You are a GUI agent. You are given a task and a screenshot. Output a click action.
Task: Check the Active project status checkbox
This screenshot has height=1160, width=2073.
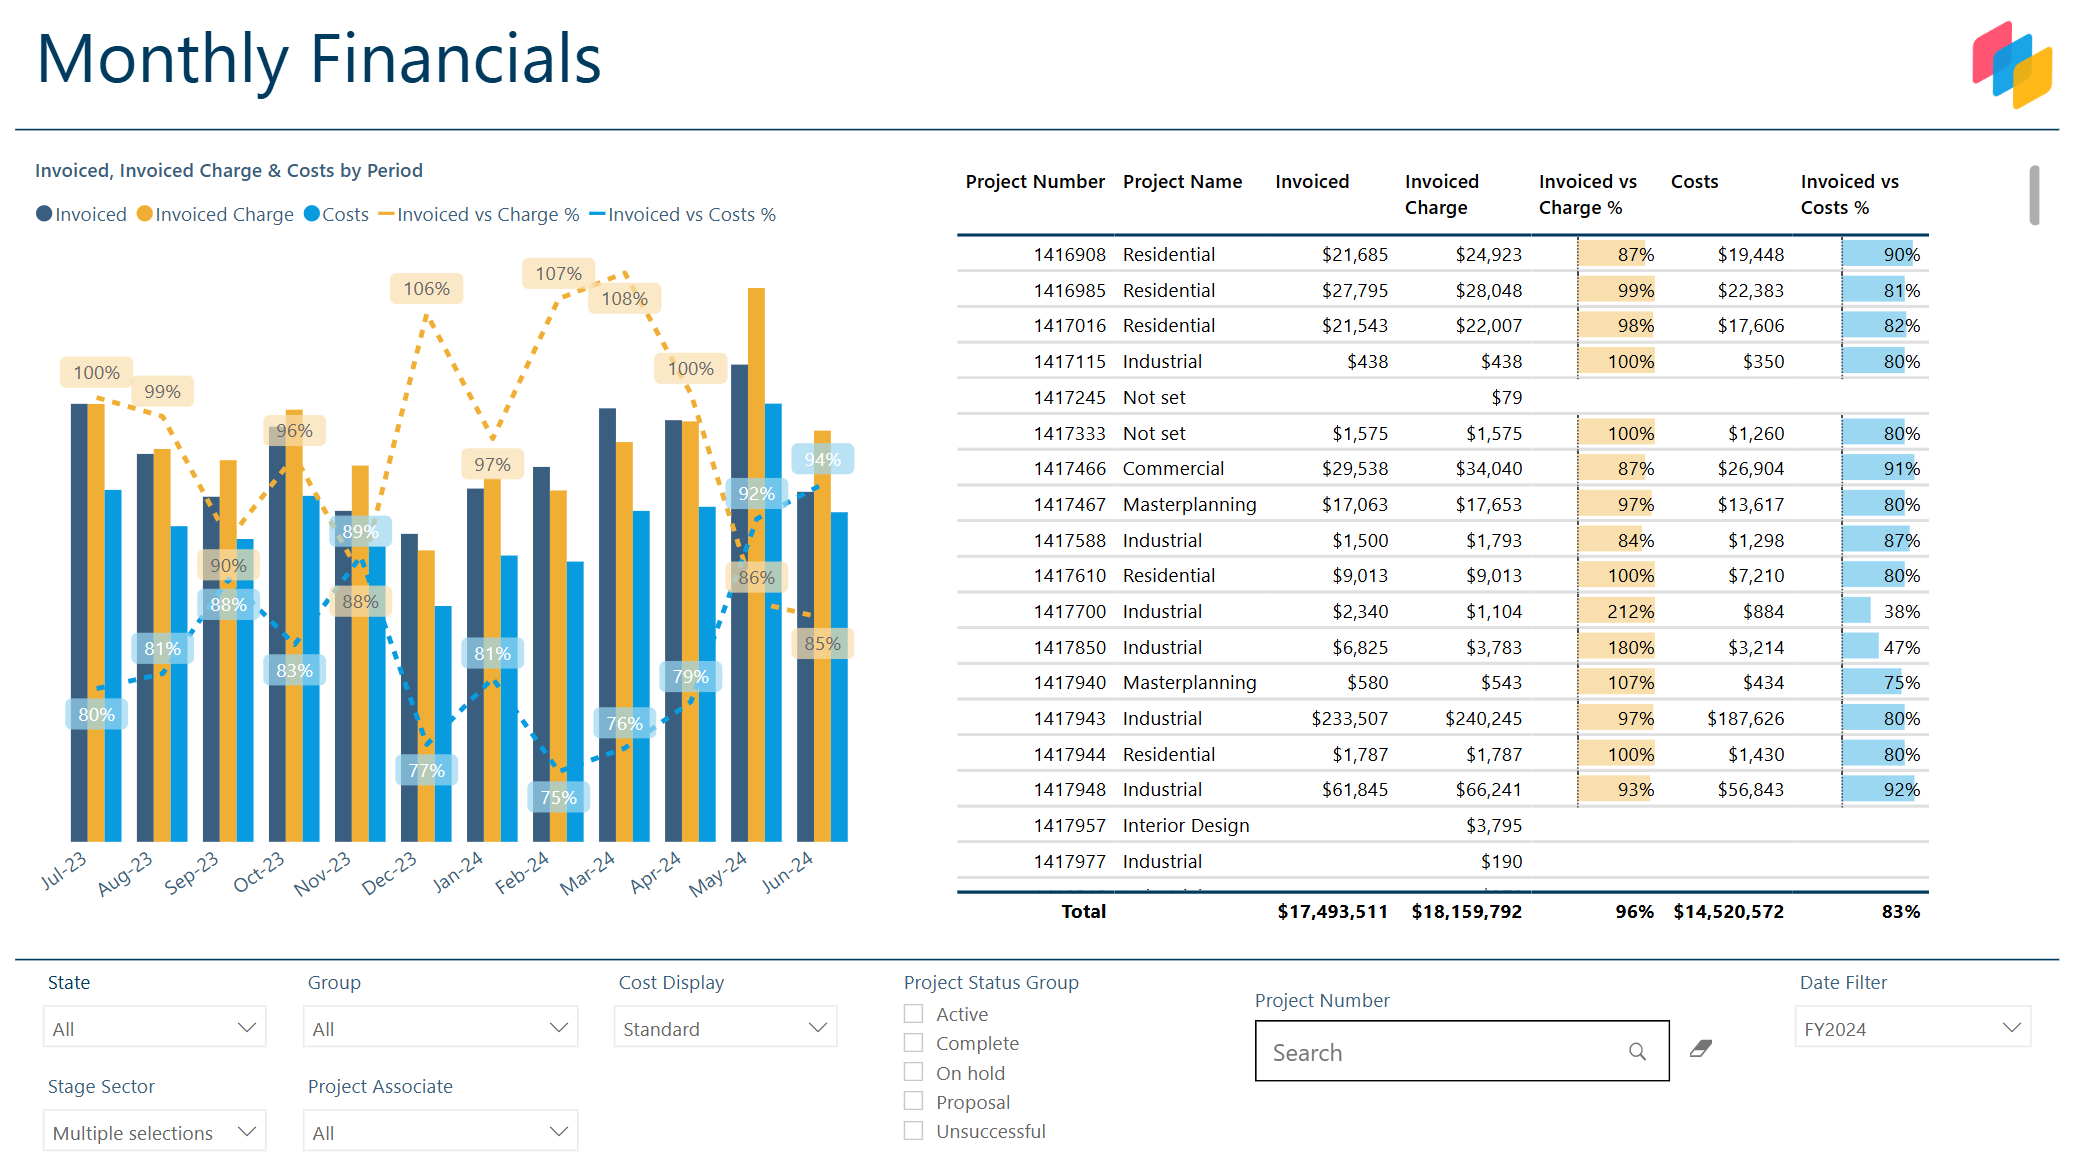pyautogui.click(x=913, y=1013)
